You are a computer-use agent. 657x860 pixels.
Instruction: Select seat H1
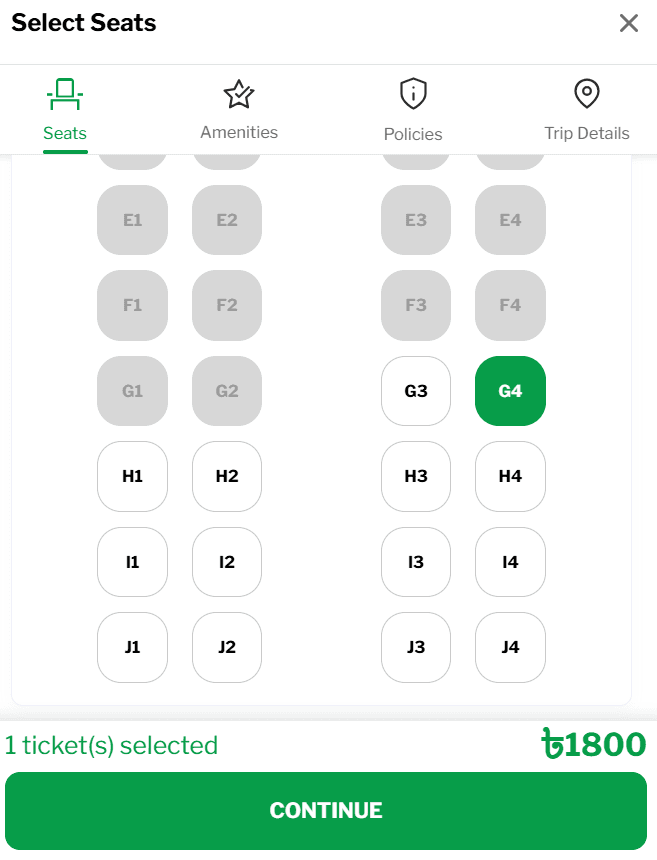point(132,476)
